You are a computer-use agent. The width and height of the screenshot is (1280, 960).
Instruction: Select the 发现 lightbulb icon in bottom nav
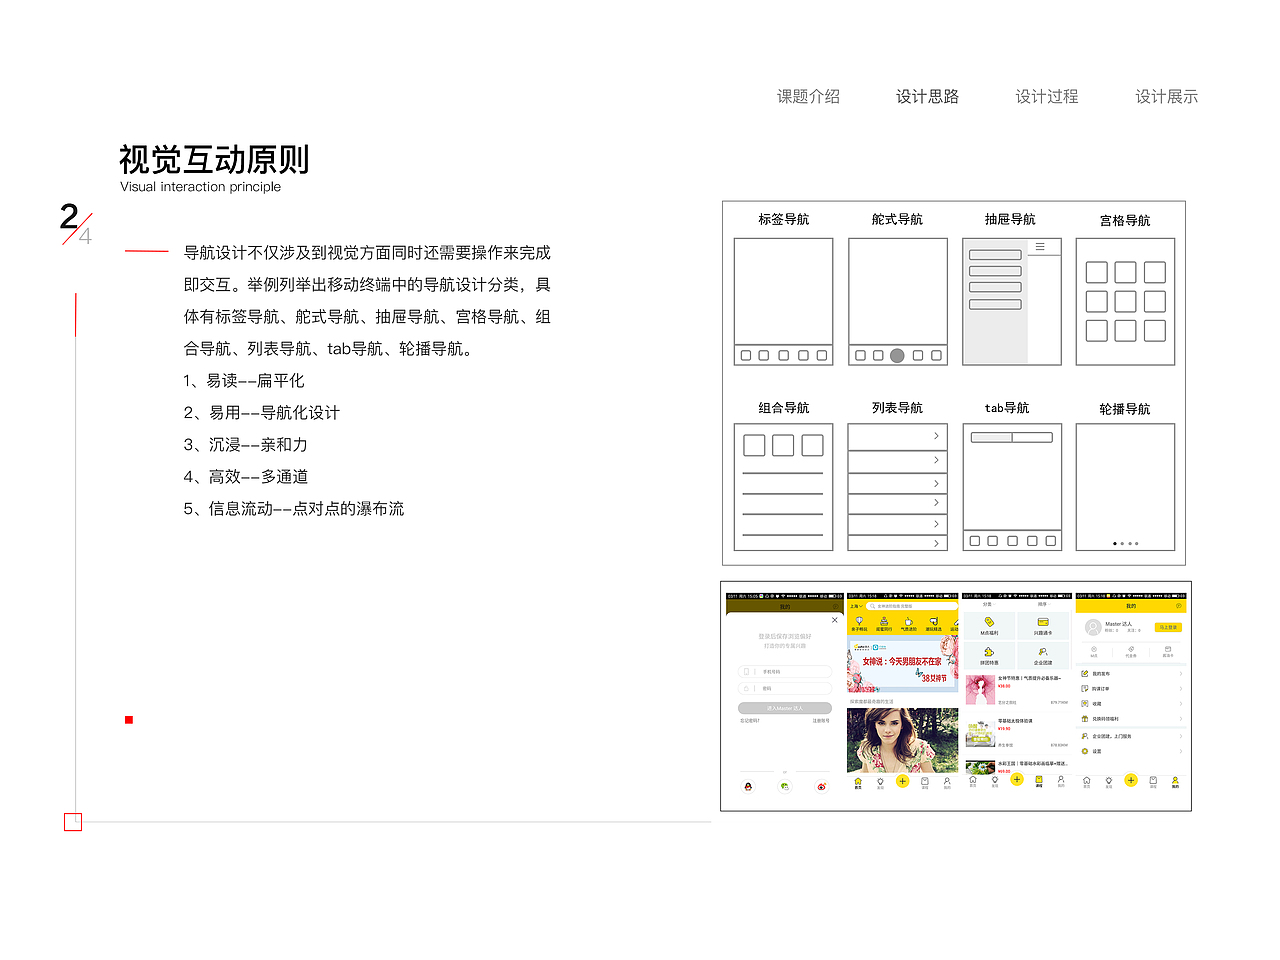point(881,782)
